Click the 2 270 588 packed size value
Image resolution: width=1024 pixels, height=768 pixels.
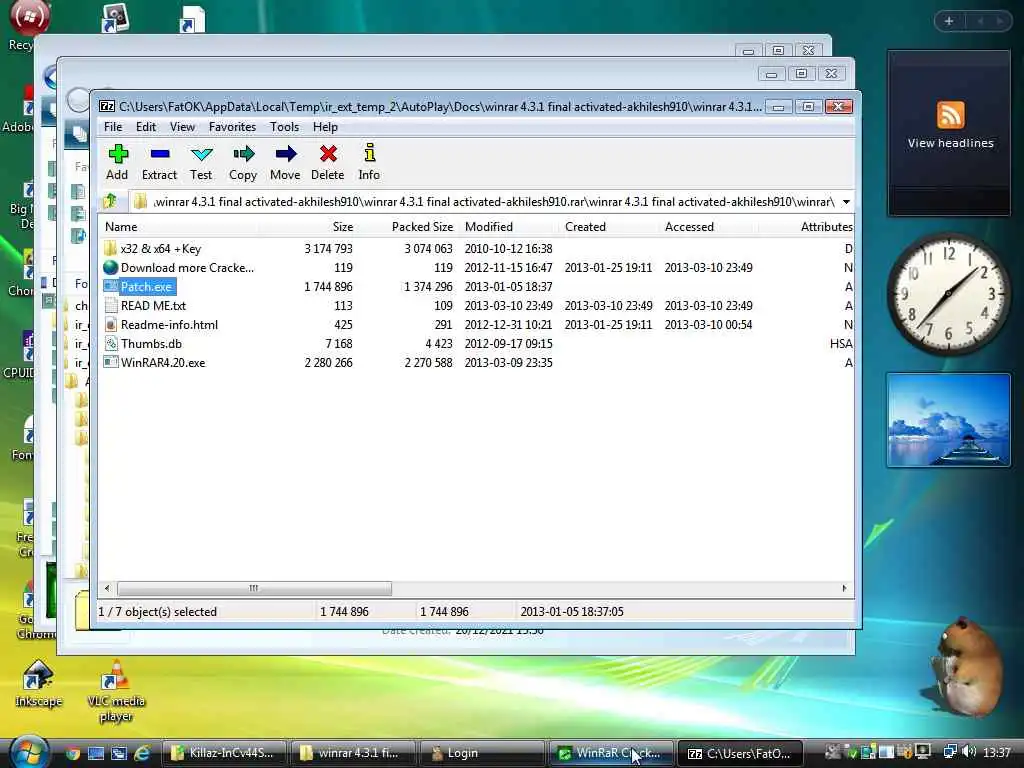[x=428, y=362]
